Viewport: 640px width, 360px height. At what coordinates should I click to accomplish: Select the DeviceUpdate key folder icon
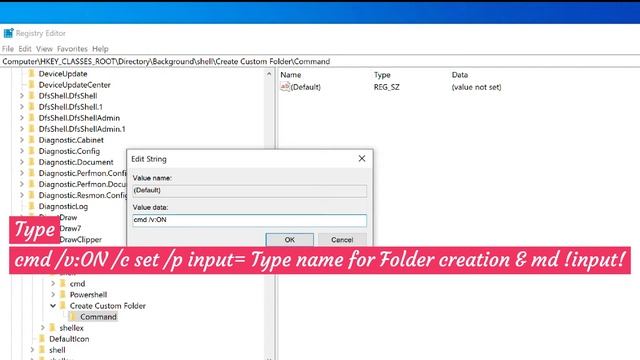tap(31, 74)
